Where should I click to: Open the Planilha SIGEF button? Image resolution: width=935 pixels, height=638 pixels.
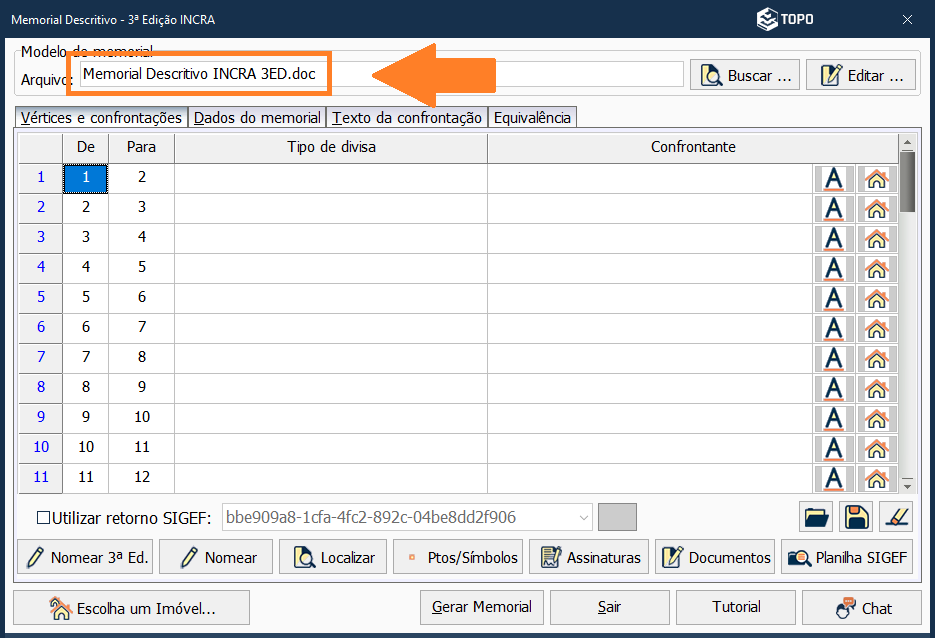tap(847, 557)
